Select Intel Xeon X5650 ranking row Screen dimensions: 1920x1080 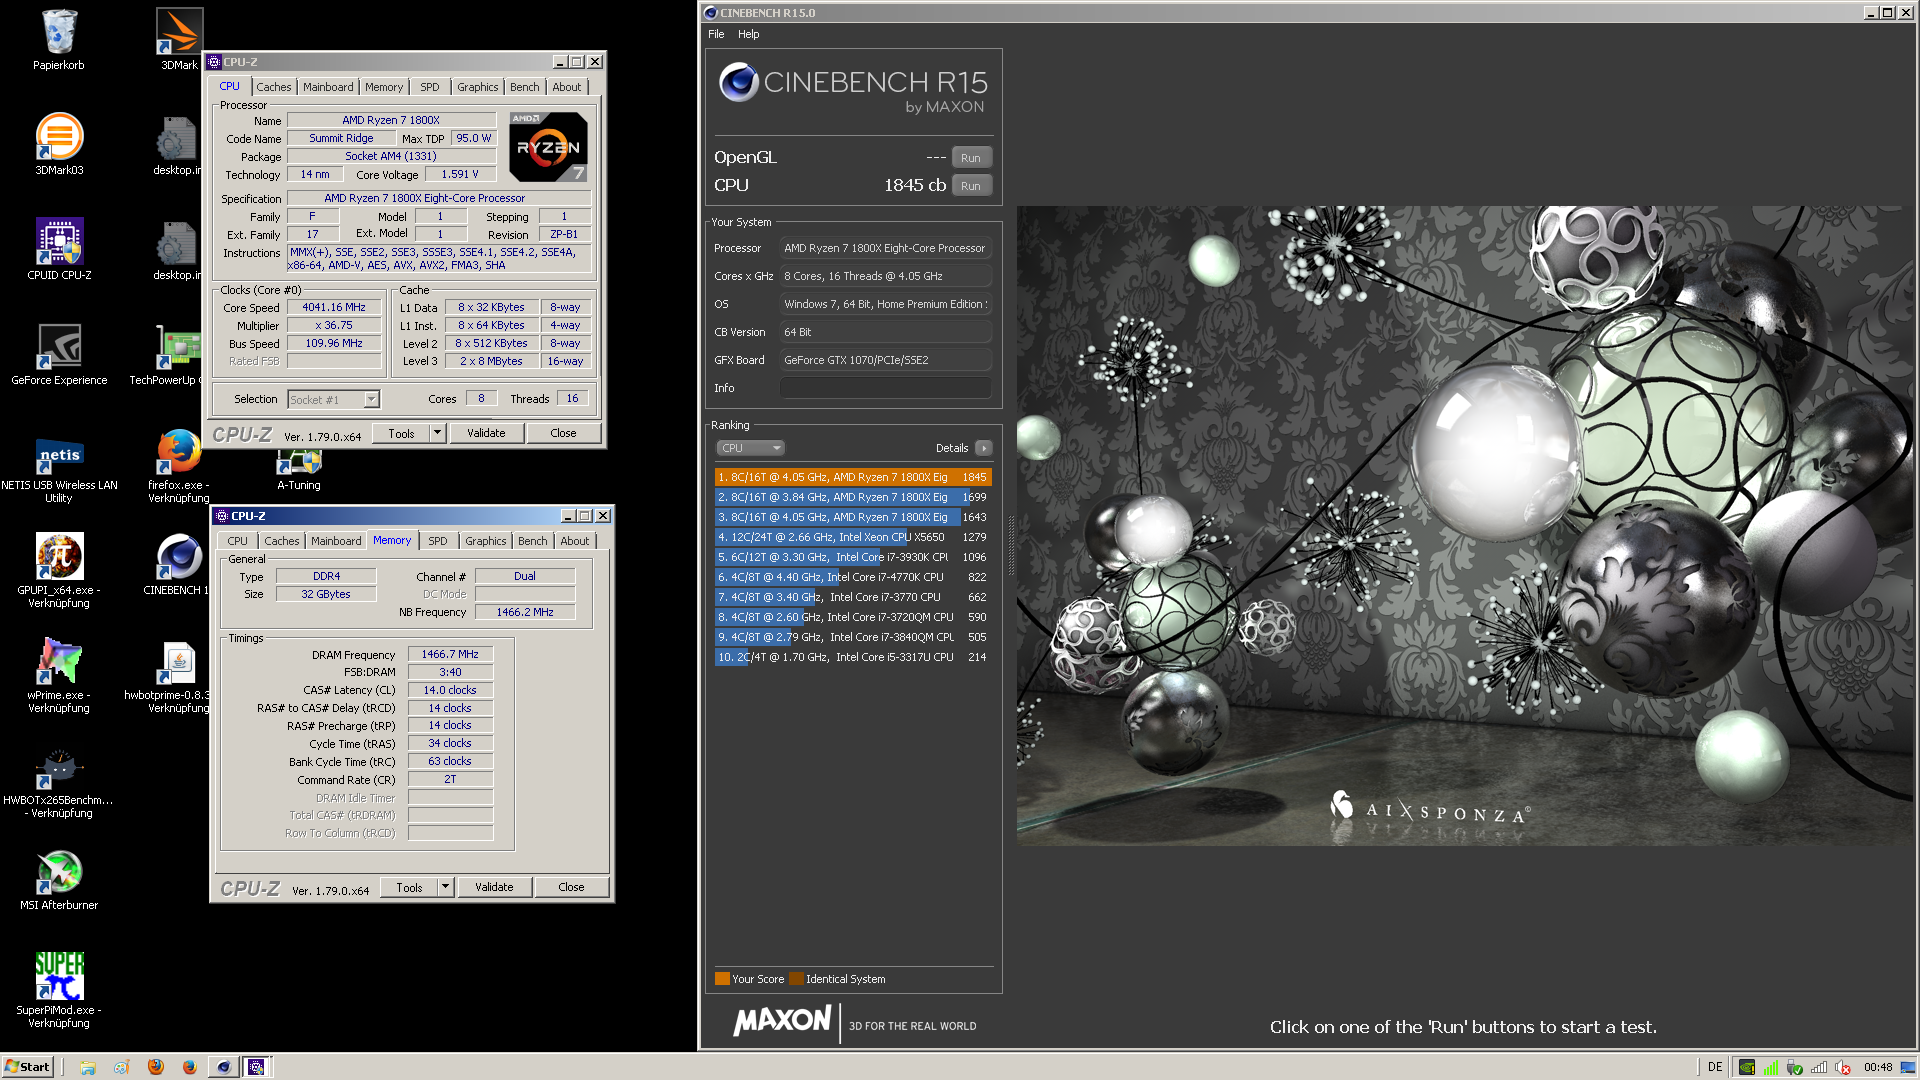853,537
